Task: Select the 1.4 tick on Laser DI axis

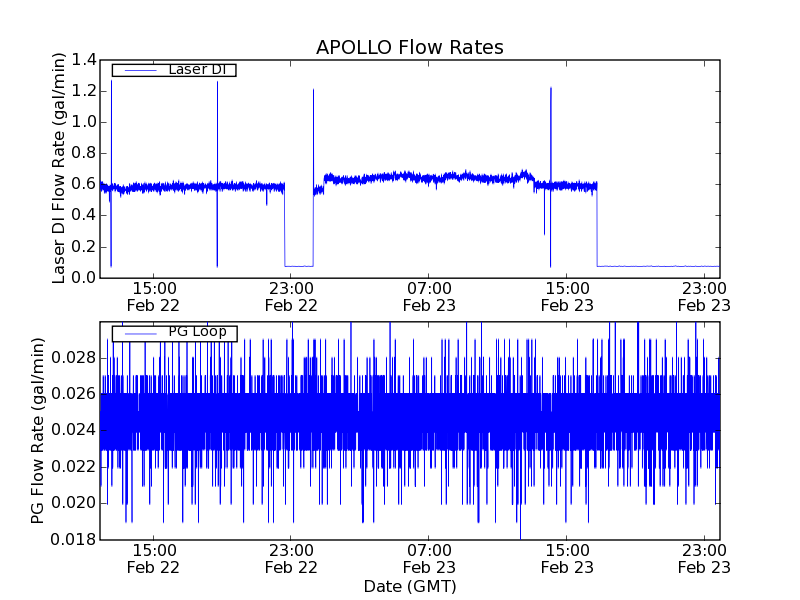Action: [x=84, y=60]
